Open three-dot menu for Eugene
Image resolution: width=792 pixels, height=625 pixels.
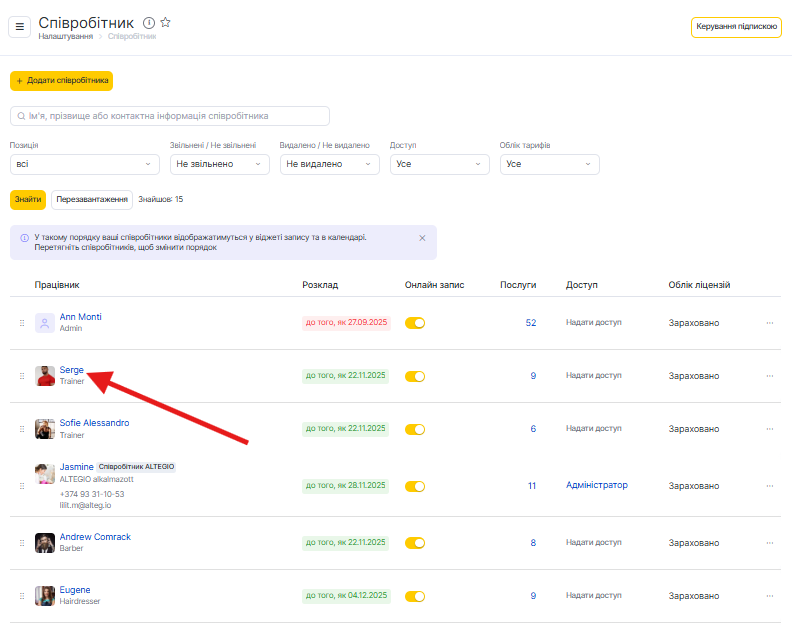tap(769, 596)
